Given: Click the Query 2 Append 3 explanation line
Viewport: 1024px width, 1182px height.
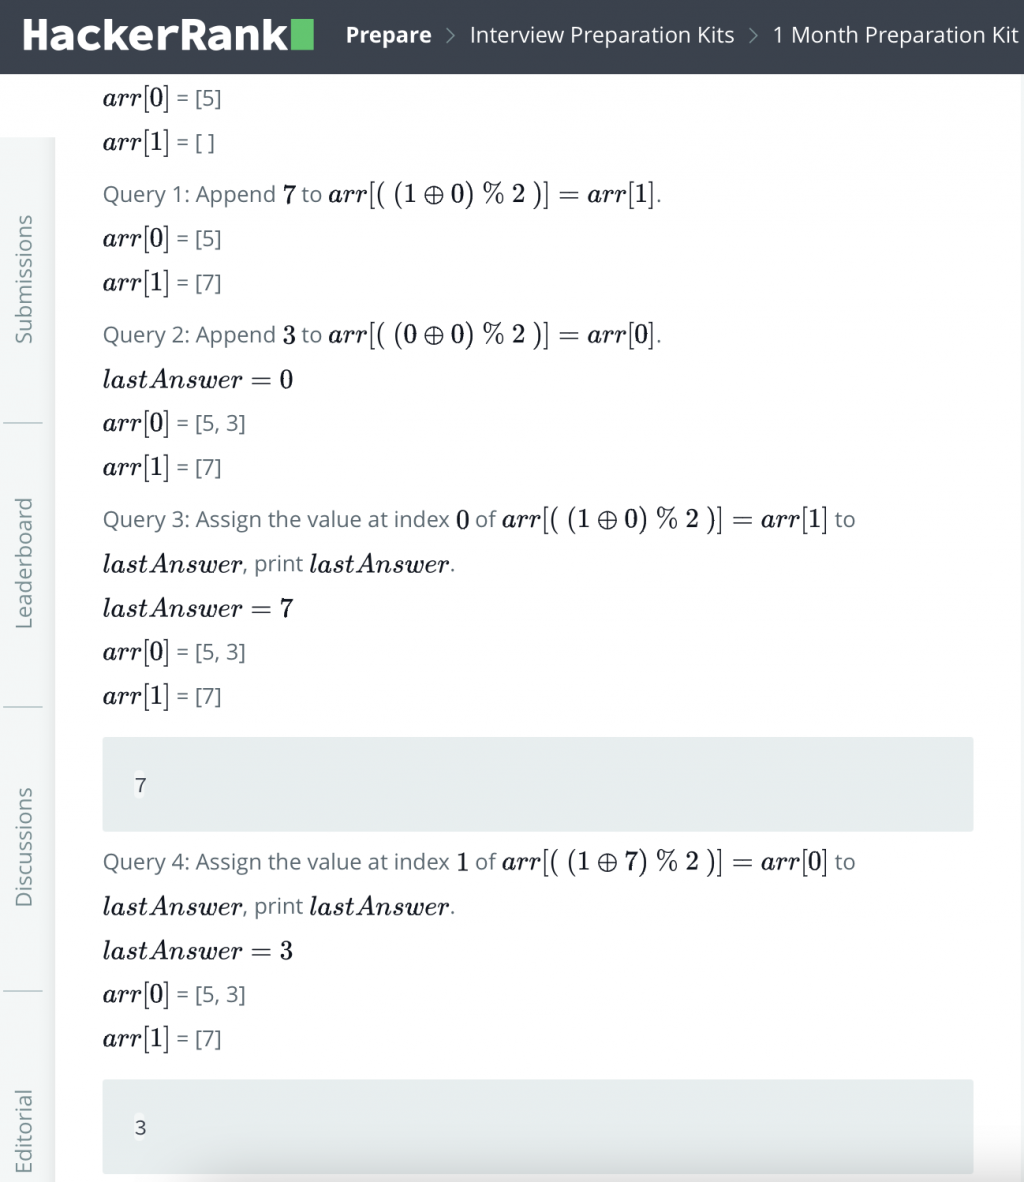Looking at the screenshot, I should [x=382, y=335].
